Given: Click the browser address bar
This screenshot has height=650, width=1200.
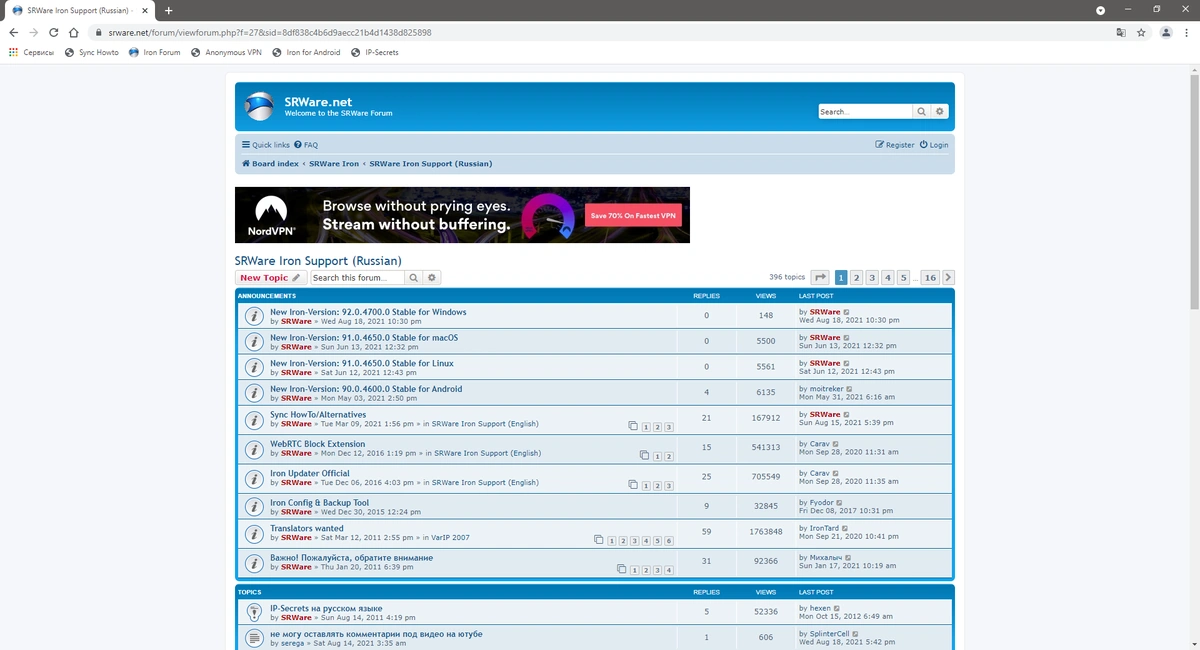Looking at the screenshot, I should (600, 32).
